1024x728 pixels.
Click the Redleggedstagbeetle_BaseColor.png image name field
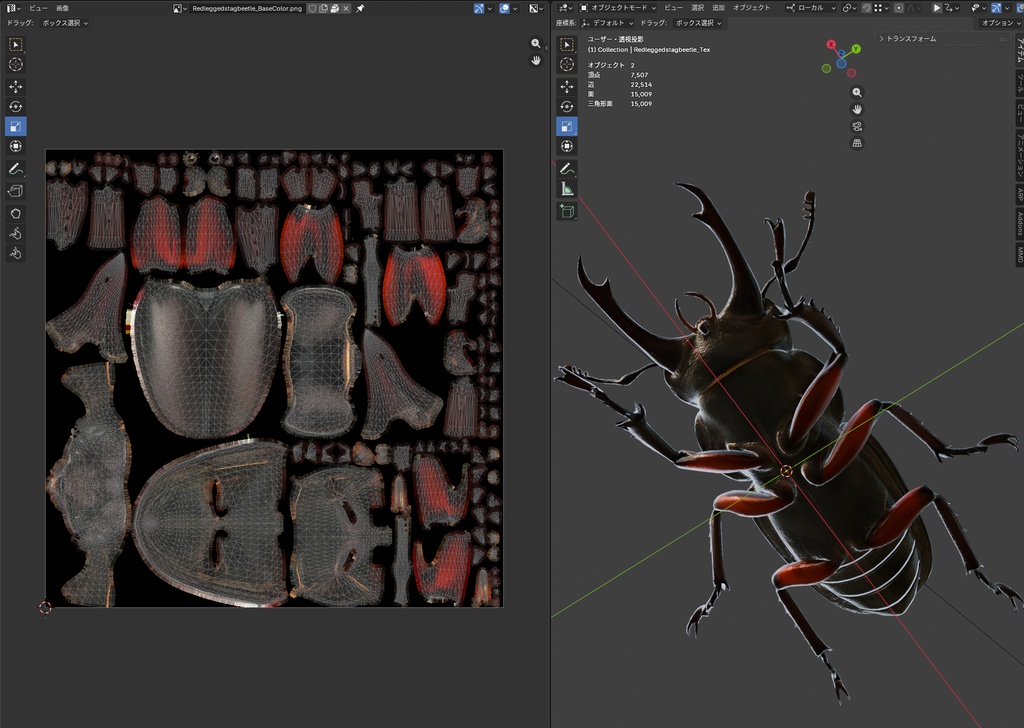(x=247, y=8)
